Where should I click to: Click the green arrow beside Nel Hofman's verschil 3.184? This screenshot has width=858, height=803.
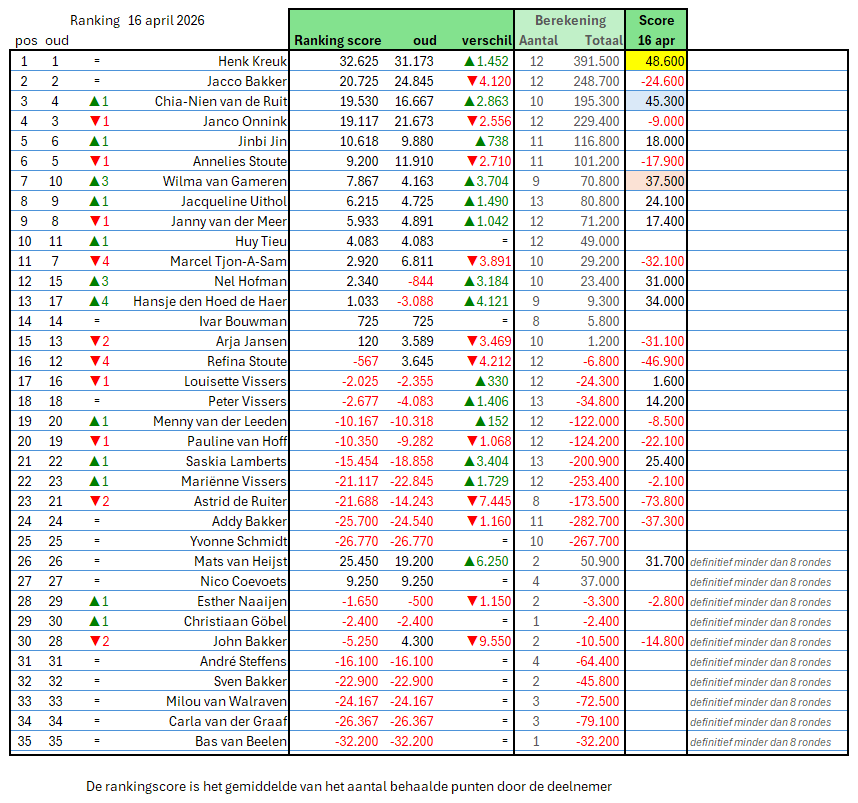point(468,281)
